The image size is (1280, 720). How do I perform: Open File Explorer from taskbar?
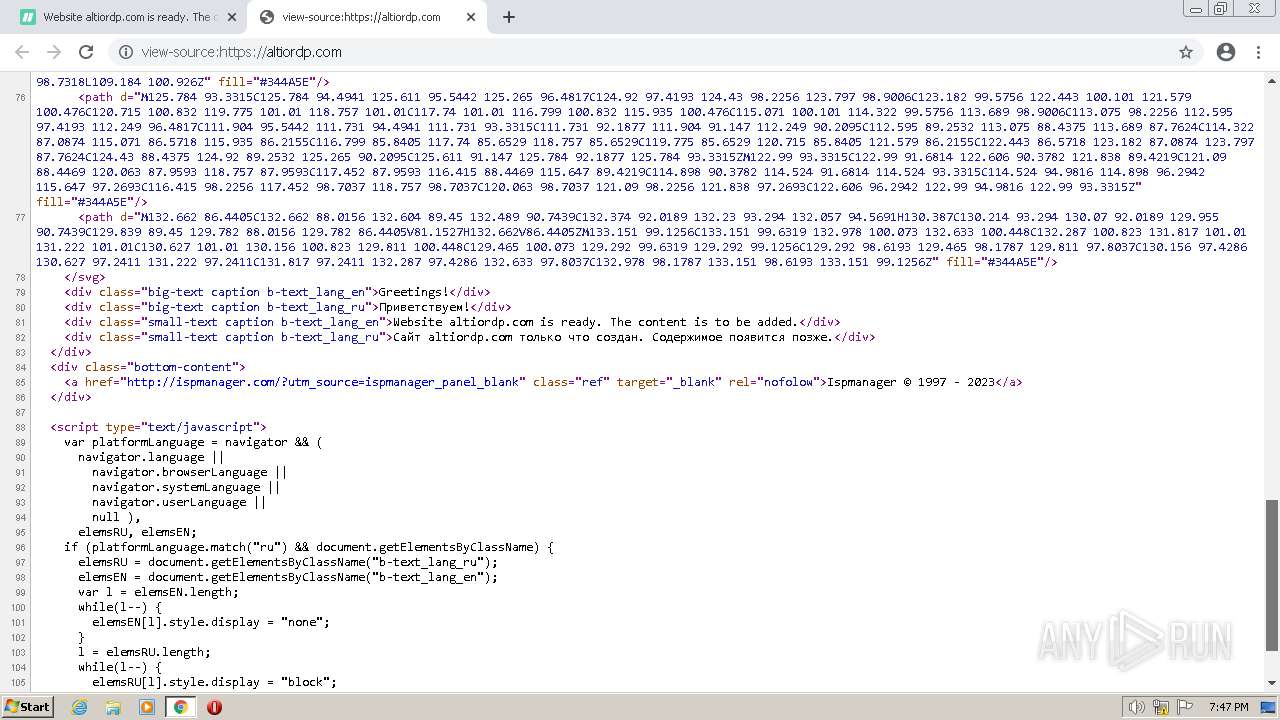click(113, 707)
